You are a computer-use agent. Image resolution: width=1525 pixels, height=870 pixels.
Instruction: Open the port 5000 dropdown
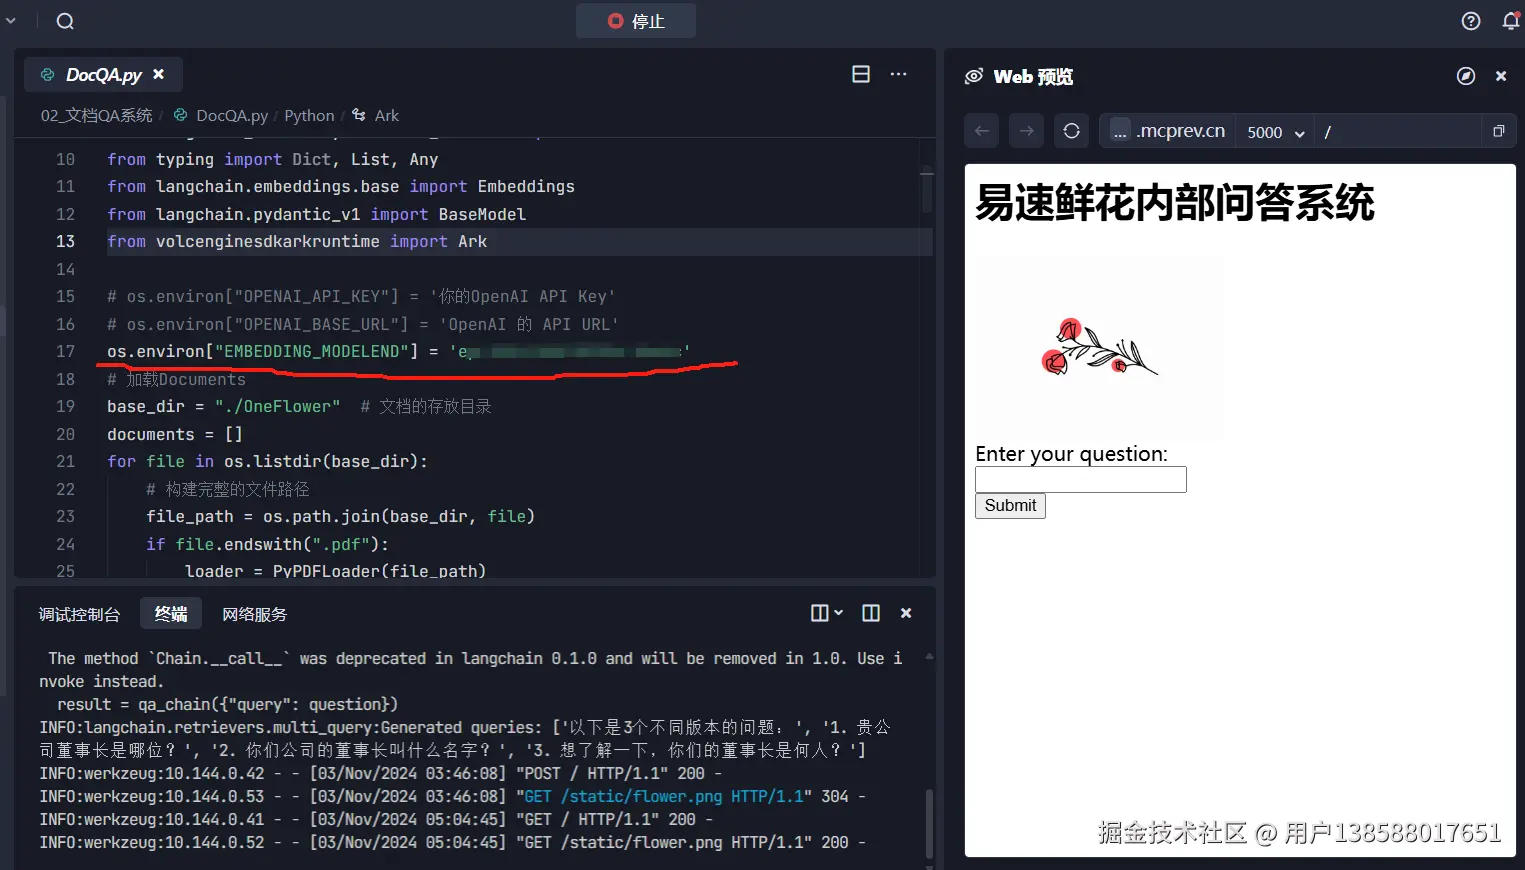[1276, 132]
